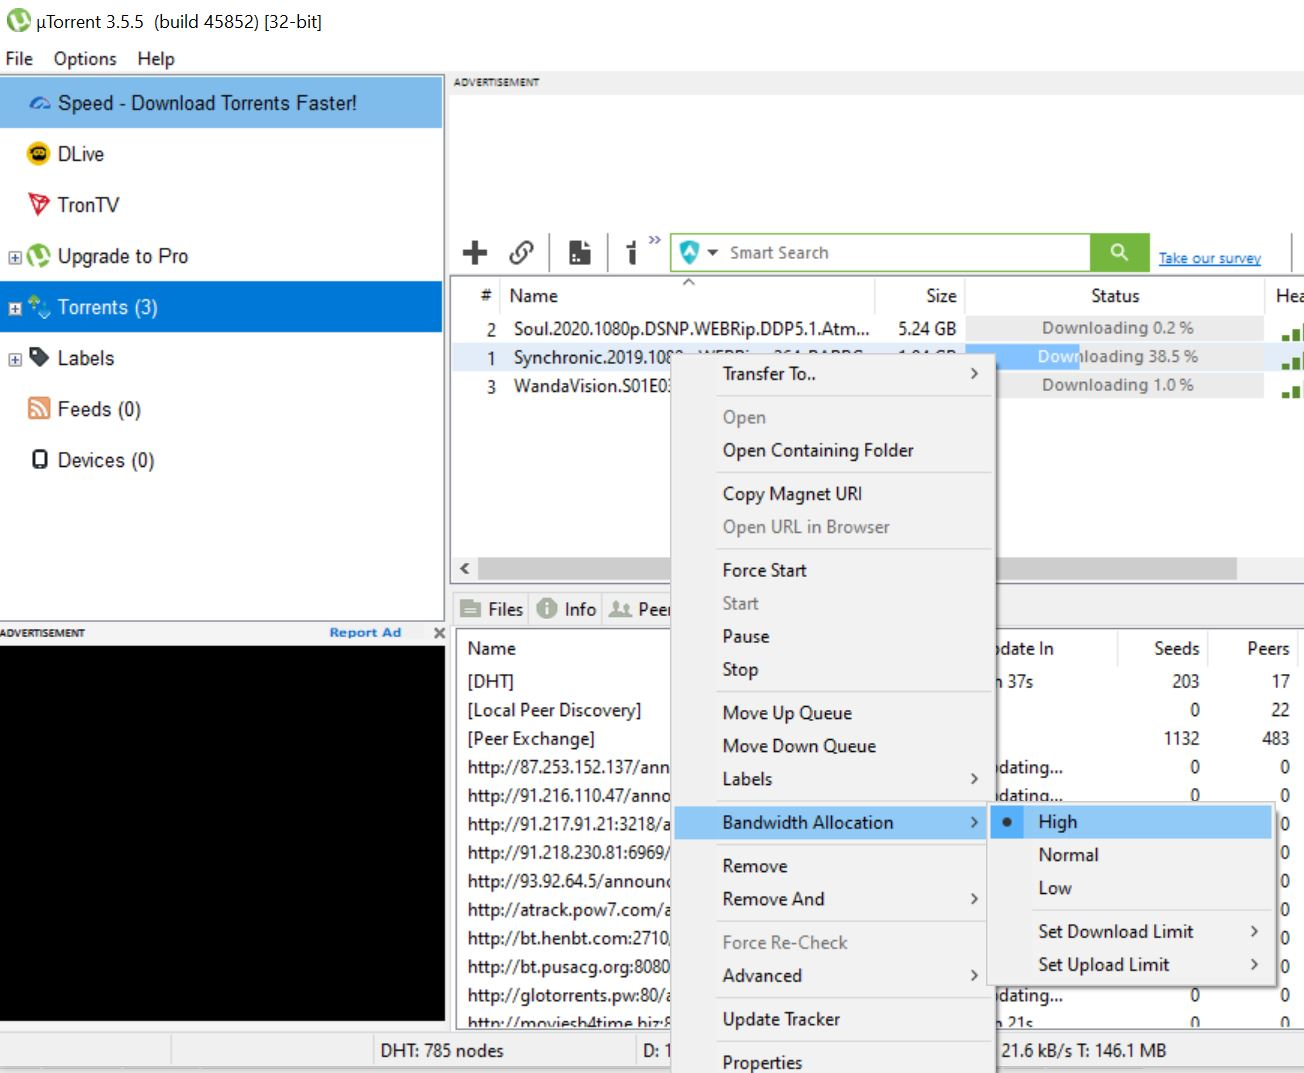Screen dimensions: 1304x1073
Task: Click the µTorrent logo in the title bar
Action: point(18,20)
